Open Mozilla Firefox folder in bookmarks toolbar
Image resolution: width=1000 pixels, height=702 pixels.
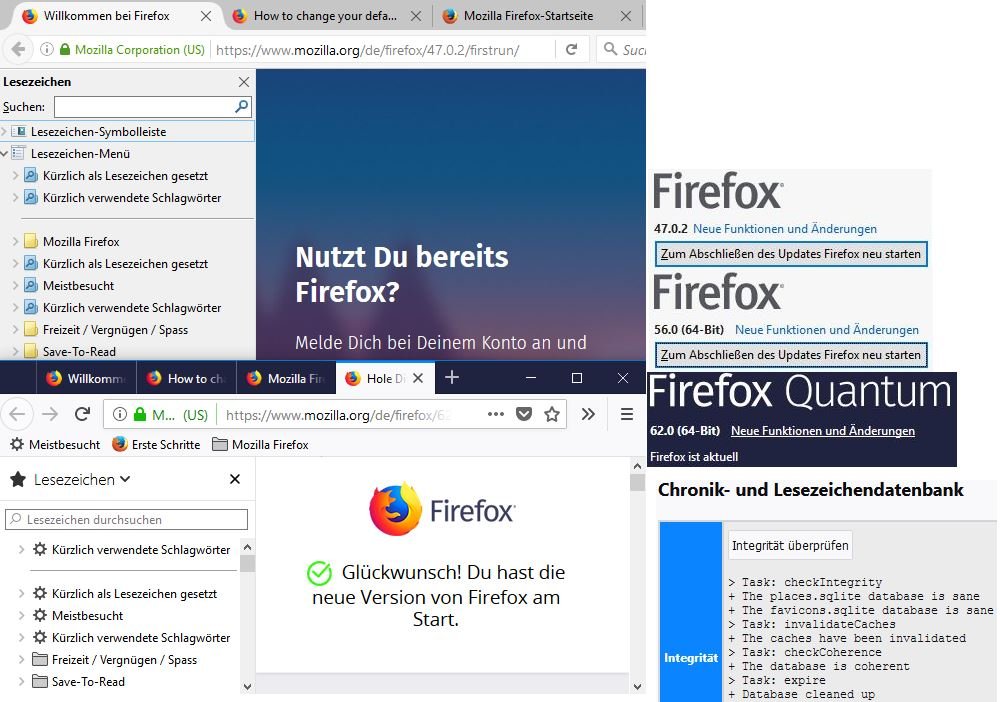[260, 444]
